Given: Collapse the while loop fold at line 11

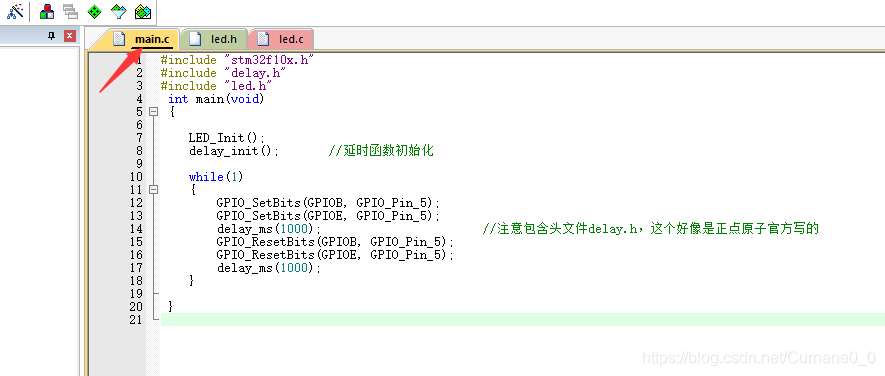Looking at the screenshot, I should tap(153, 190).
